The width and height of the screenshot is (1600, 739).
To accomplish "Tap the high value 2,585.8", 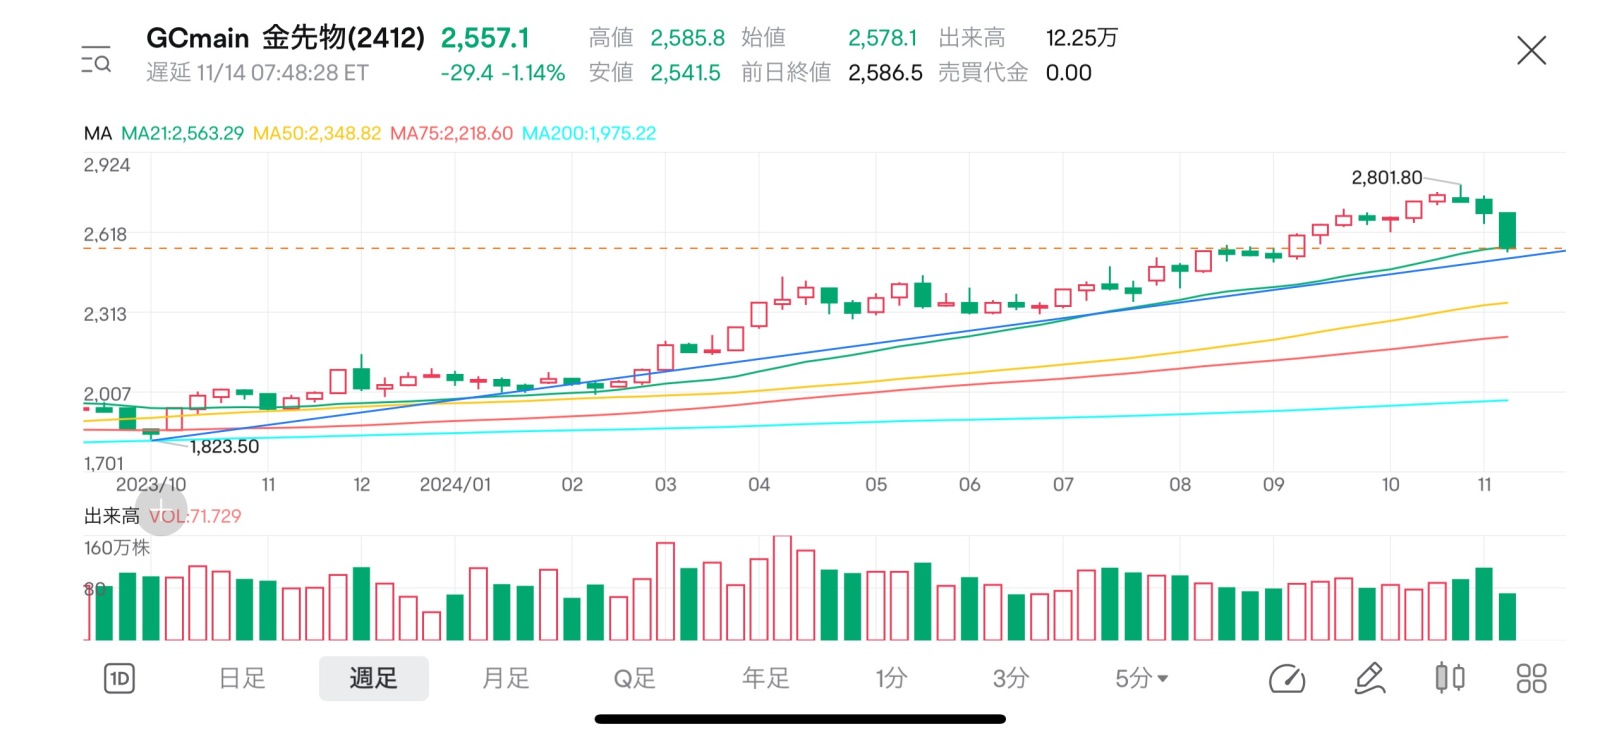I will pyautogui.click(x=687, y=38).
